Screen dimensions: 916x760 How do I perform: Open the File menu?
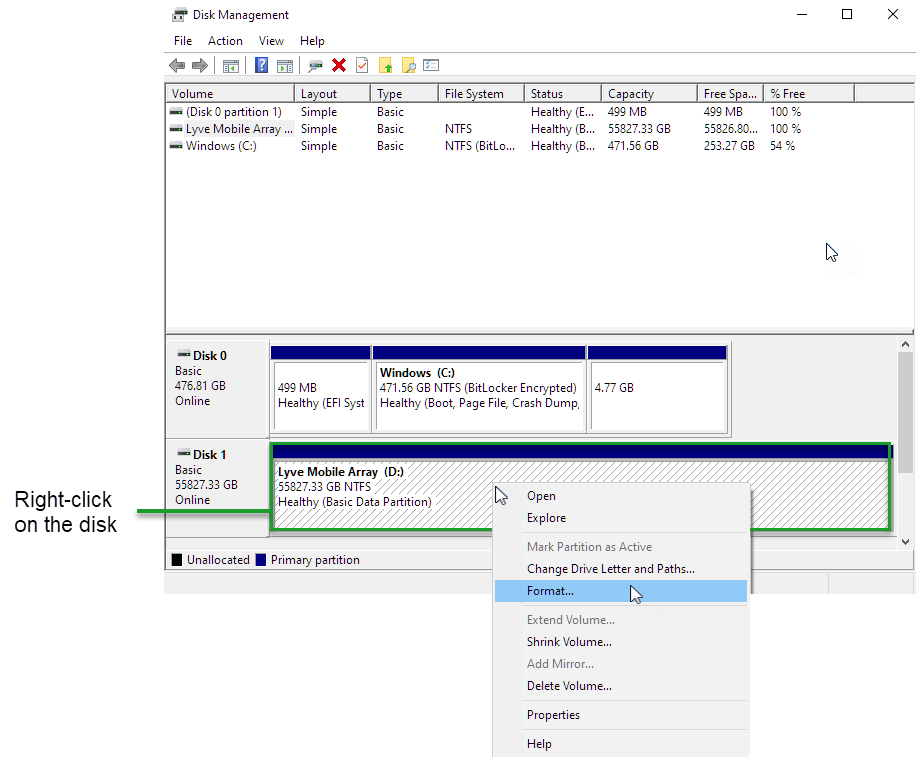183,41
